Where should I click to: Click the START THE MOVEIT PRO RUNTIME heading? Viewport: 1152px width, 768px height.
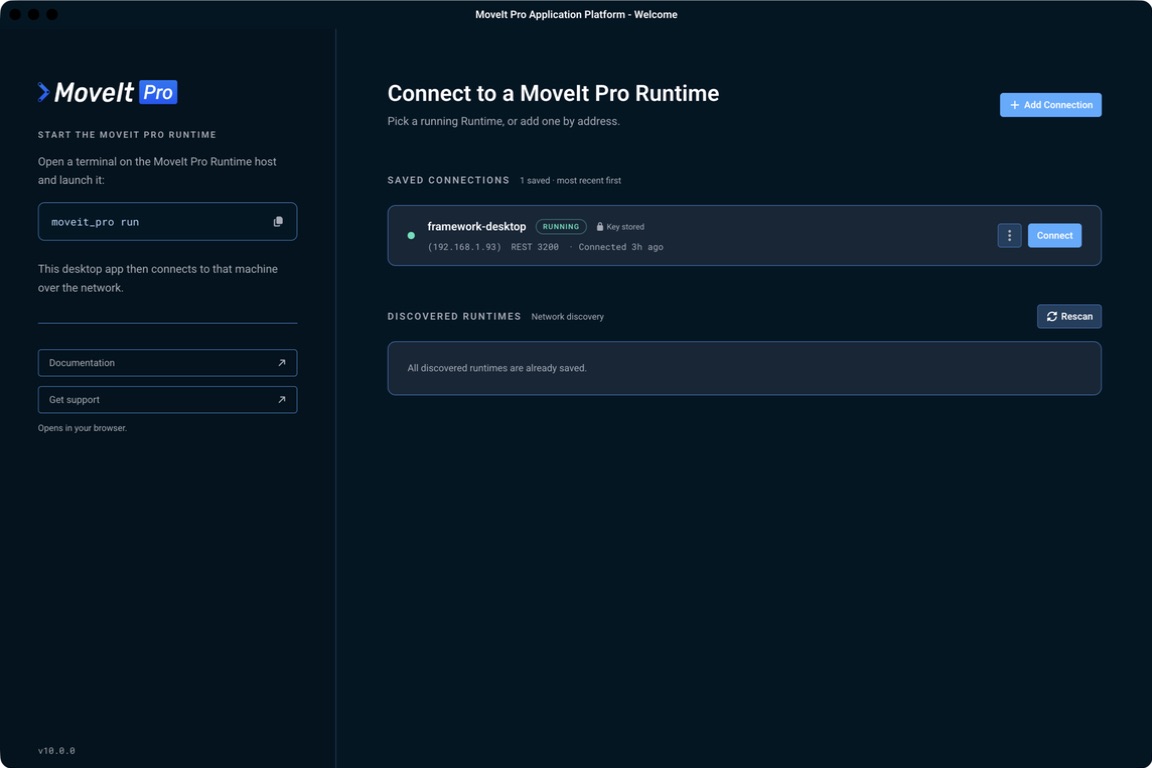(127, 134)
